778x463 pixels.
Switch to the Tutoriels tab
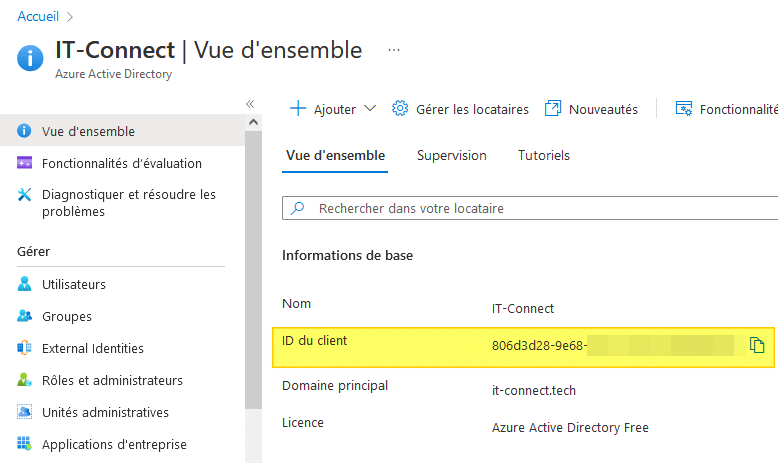543,155
